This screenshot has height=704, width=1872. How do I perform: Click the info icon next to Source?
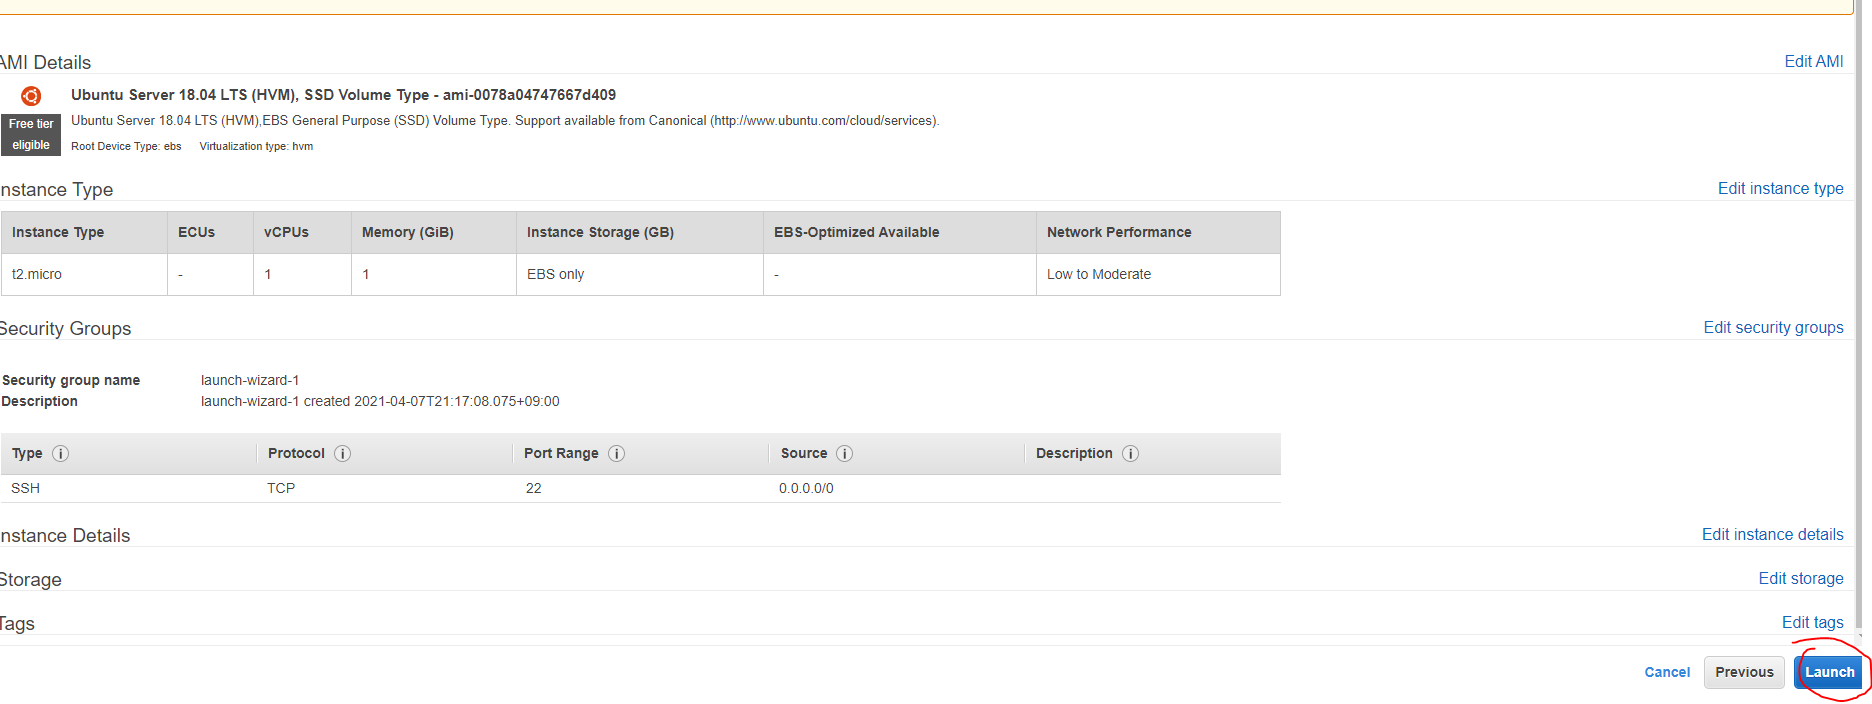844,453
